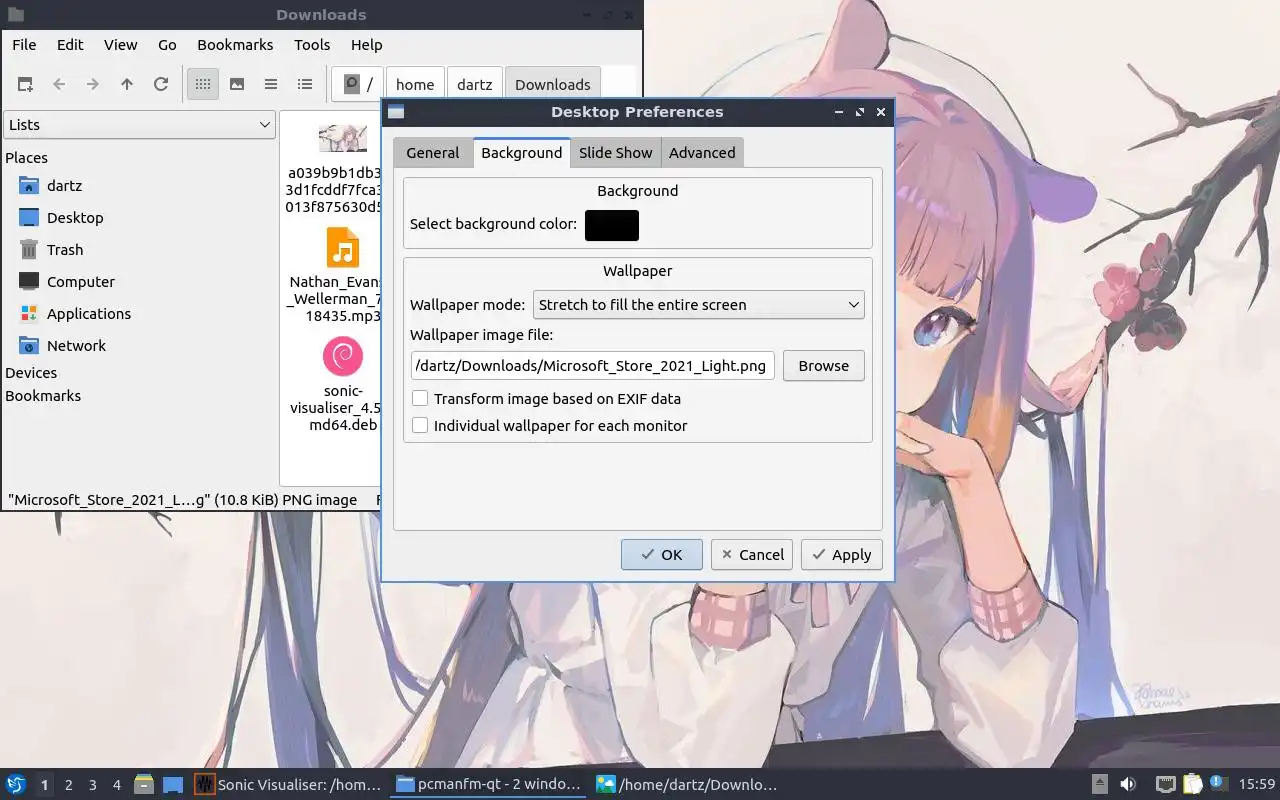Switch to Sonic Visualiser taskbar window
The width and height of the screenshot is (1280, 800).
tap(289, 785)
